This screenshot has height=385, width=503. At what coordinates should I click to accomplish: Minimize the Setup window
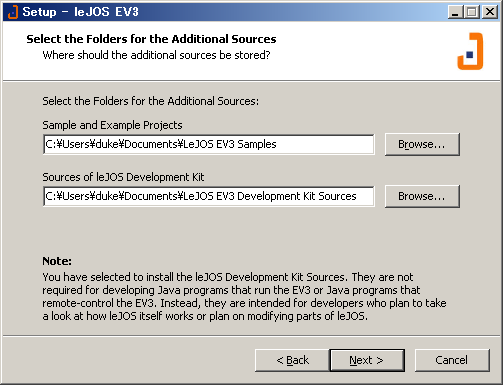click(x=455, y=12)
